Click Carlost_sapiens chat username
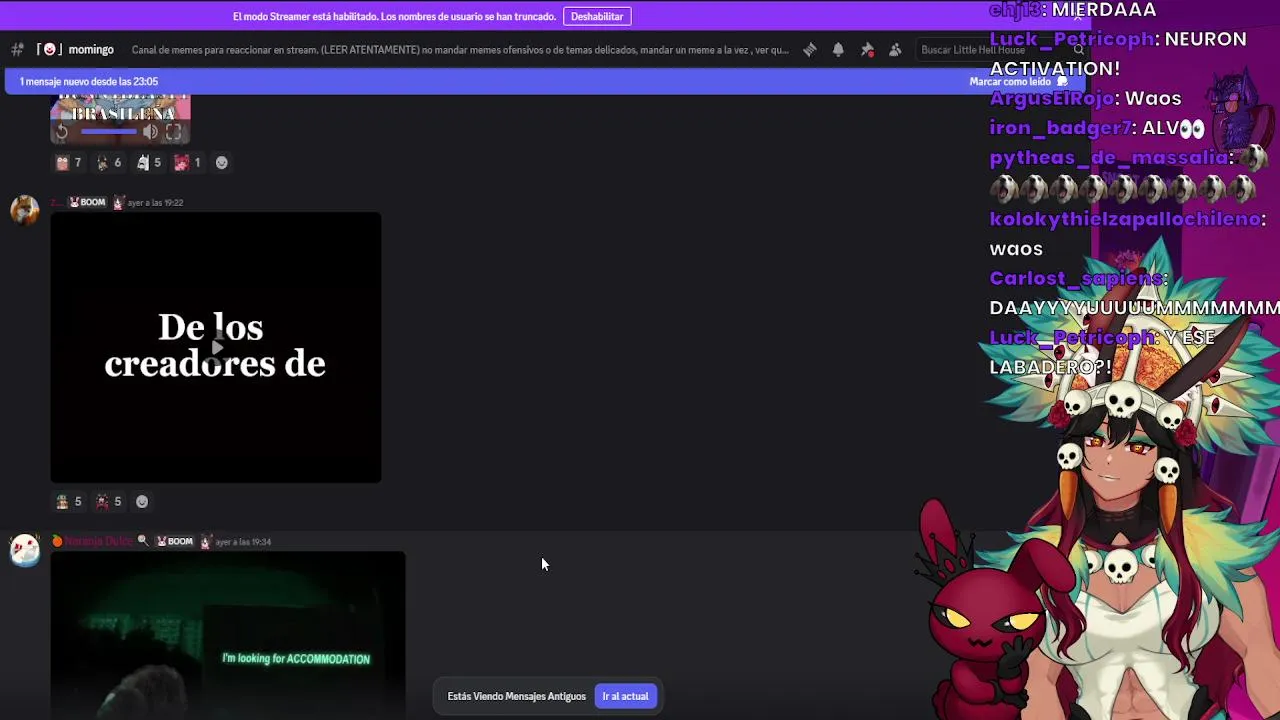The image size is (1280, 720). [1076, 278]
